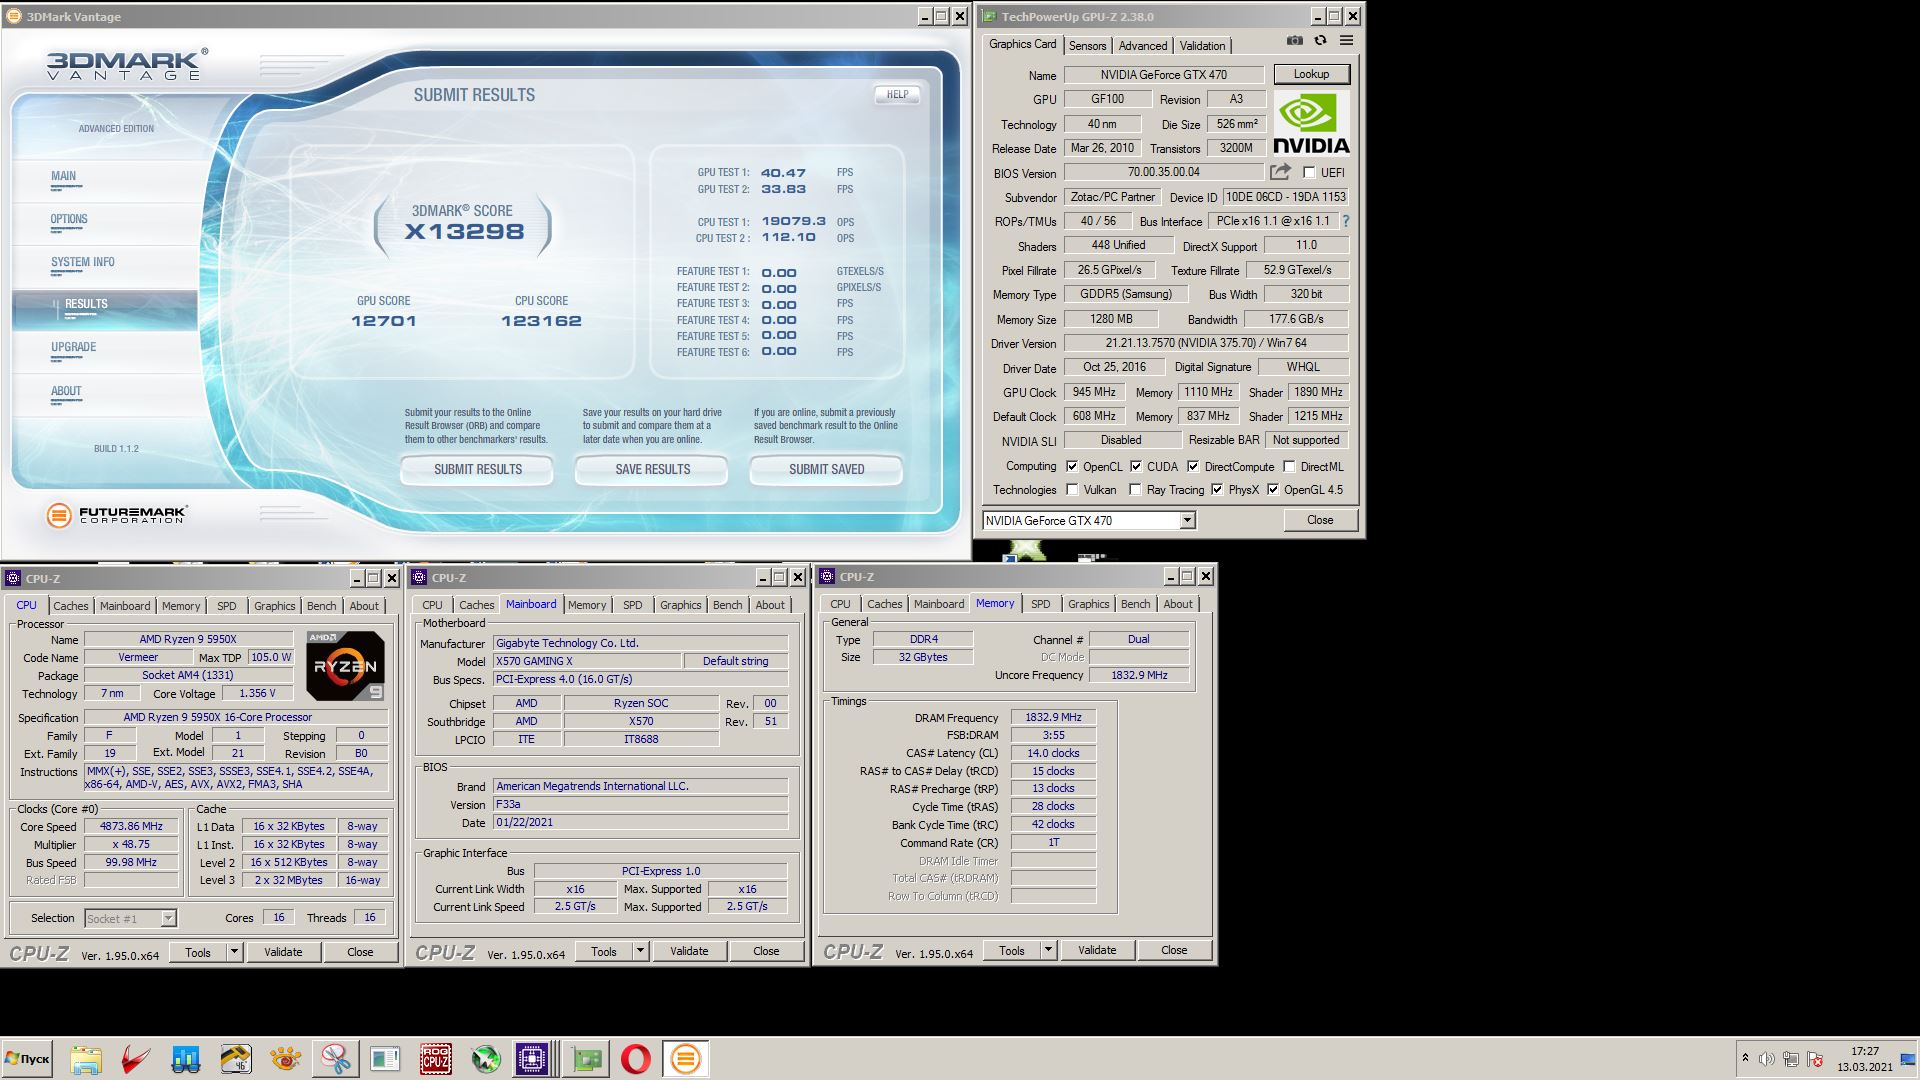Click the Core Speed value 4873.86 MHz
Image resolution: width=1920 pixels, height=1080 pixels.
click(x=131, y=826)
